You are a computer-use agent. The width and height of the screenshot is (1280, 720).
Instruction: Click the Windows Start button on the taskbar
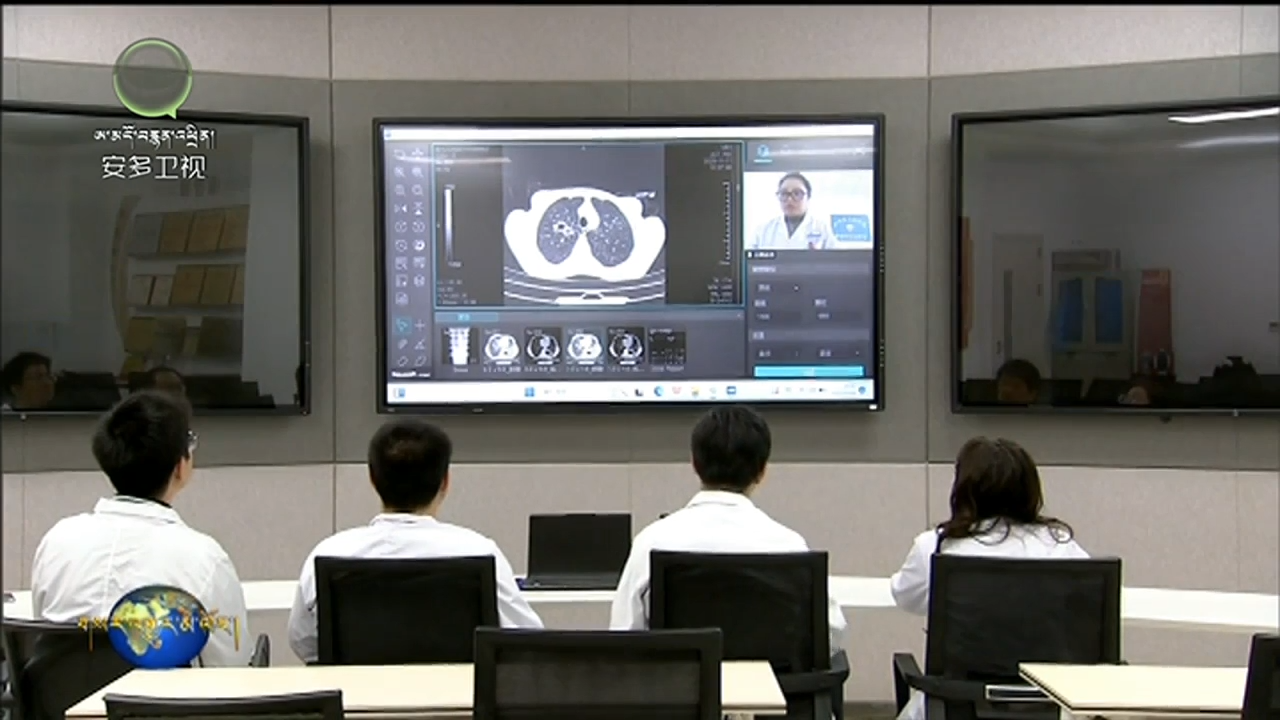(x=529, y=391)
